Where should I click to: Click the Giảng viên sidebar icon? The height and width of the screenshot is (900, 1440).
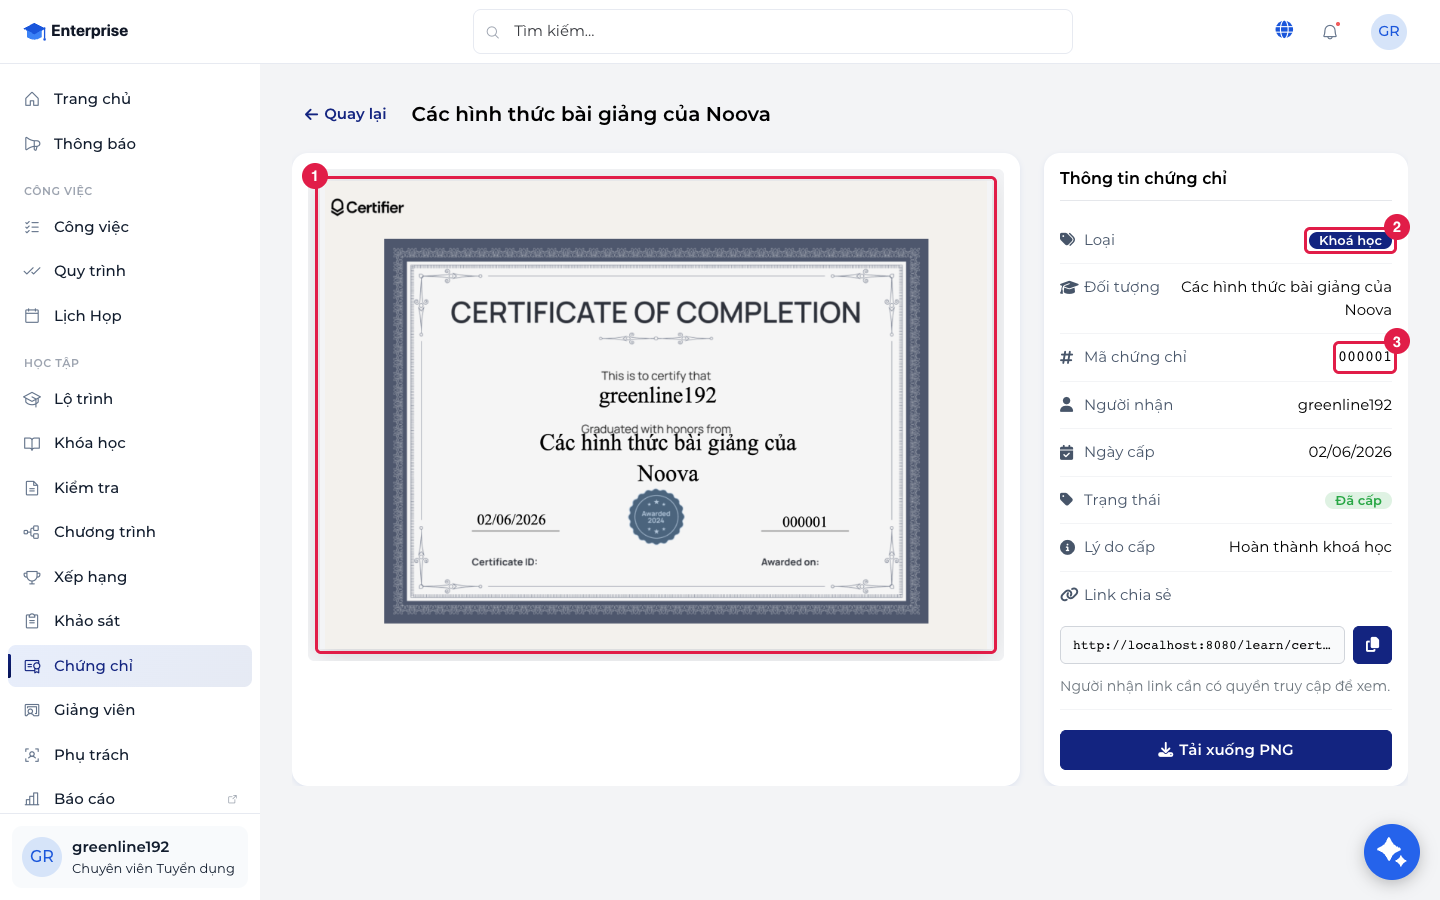32,710
